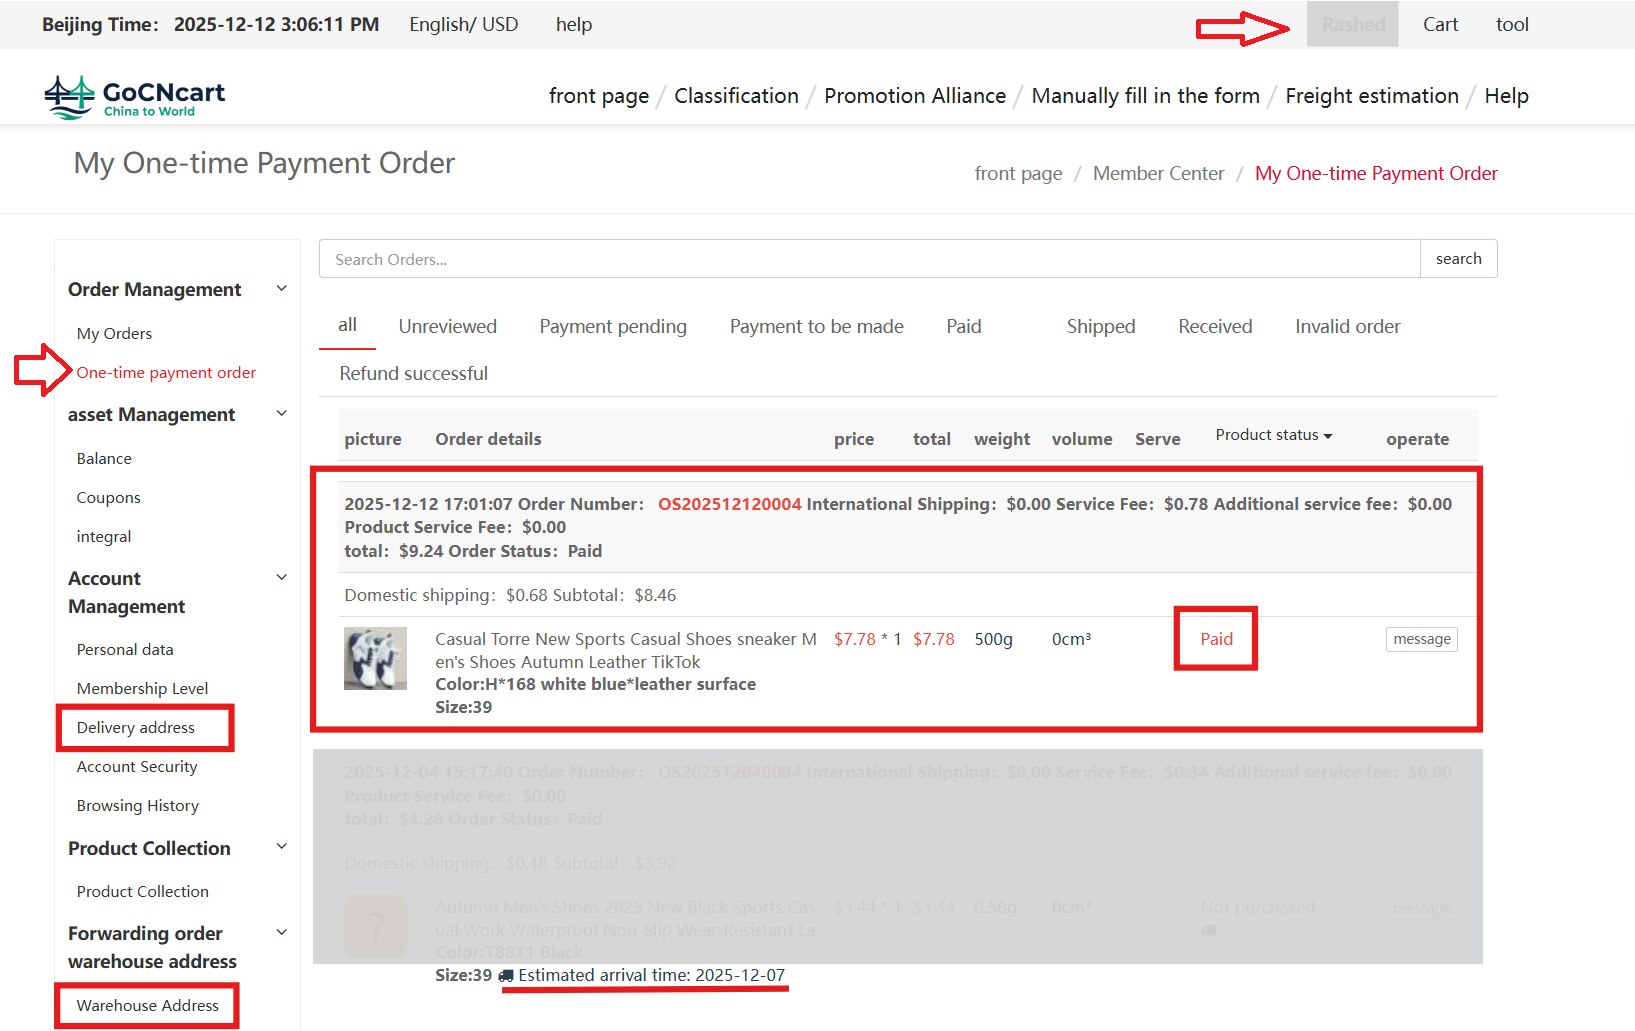
Task: Click the sneaker product thumbnail
Action: pyautogui.click(x=375, y=658)
